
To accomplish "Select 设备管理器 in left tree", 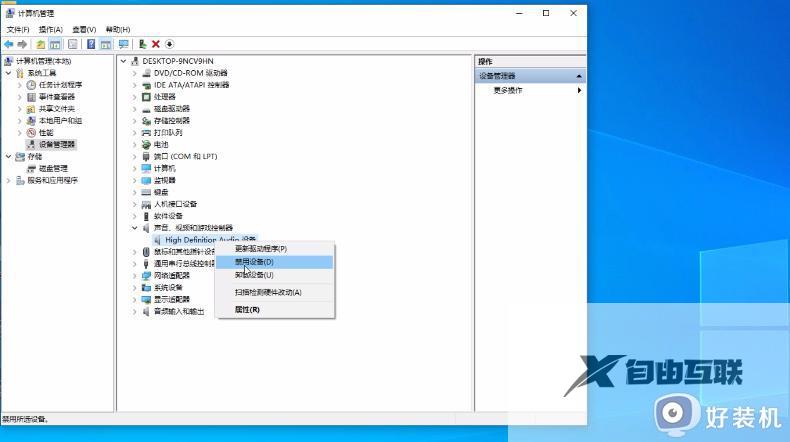I will (x=57, y=144).
